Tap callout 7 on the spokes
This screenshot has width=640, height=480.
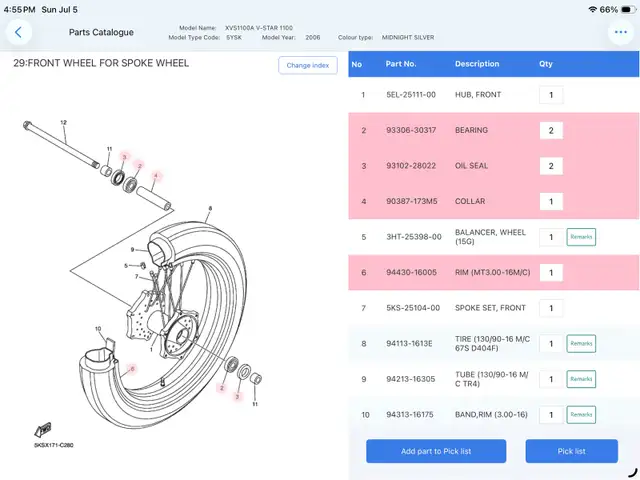tap(137, 277)
